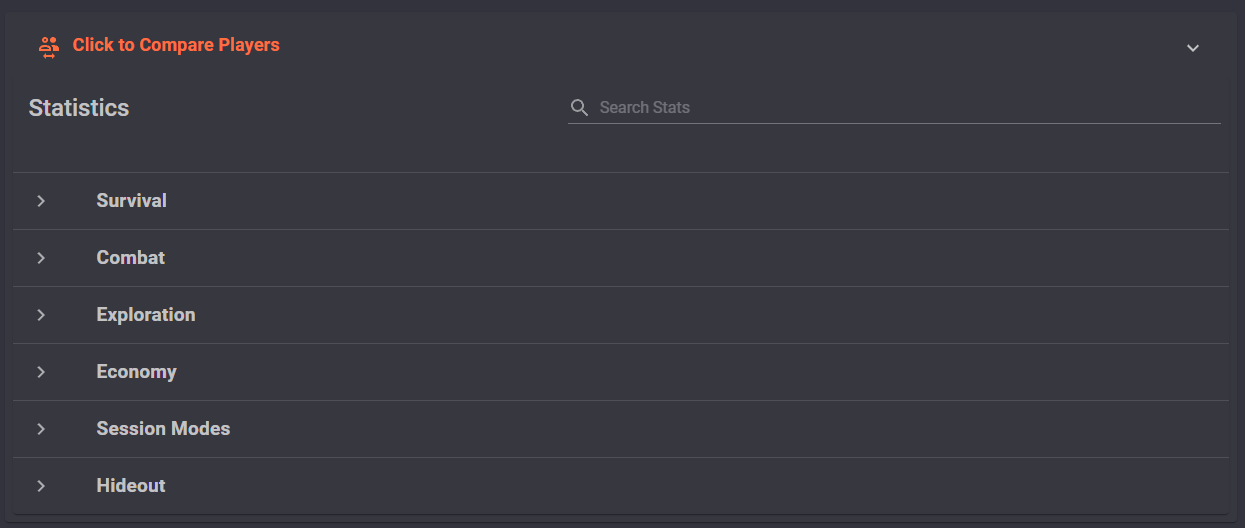
Task: Click empty area of the Hideout row
Action: pyautogui.click(x=700, y=486)
